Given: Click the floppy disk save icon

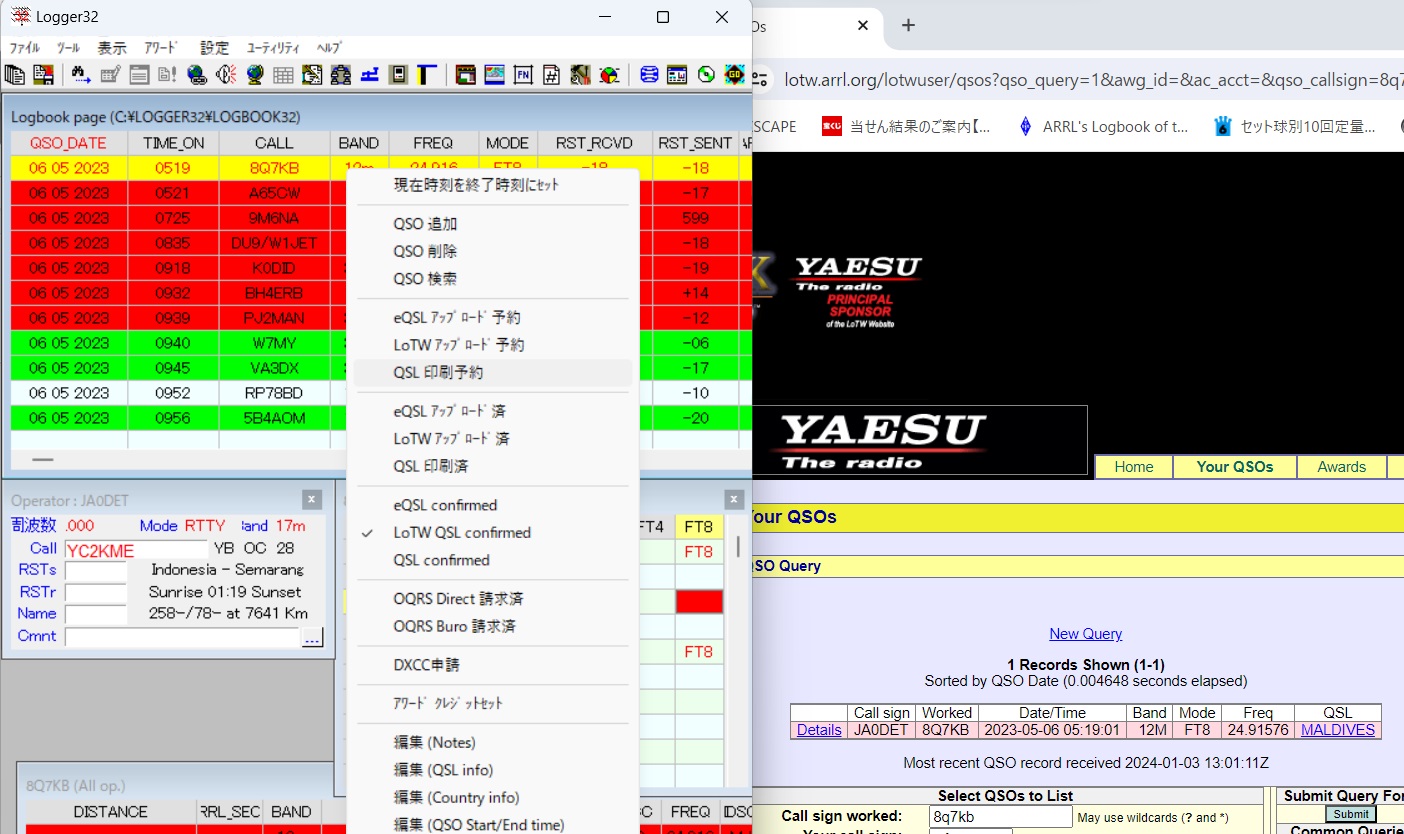Looking at the screenshot, I should coord(42,74).
